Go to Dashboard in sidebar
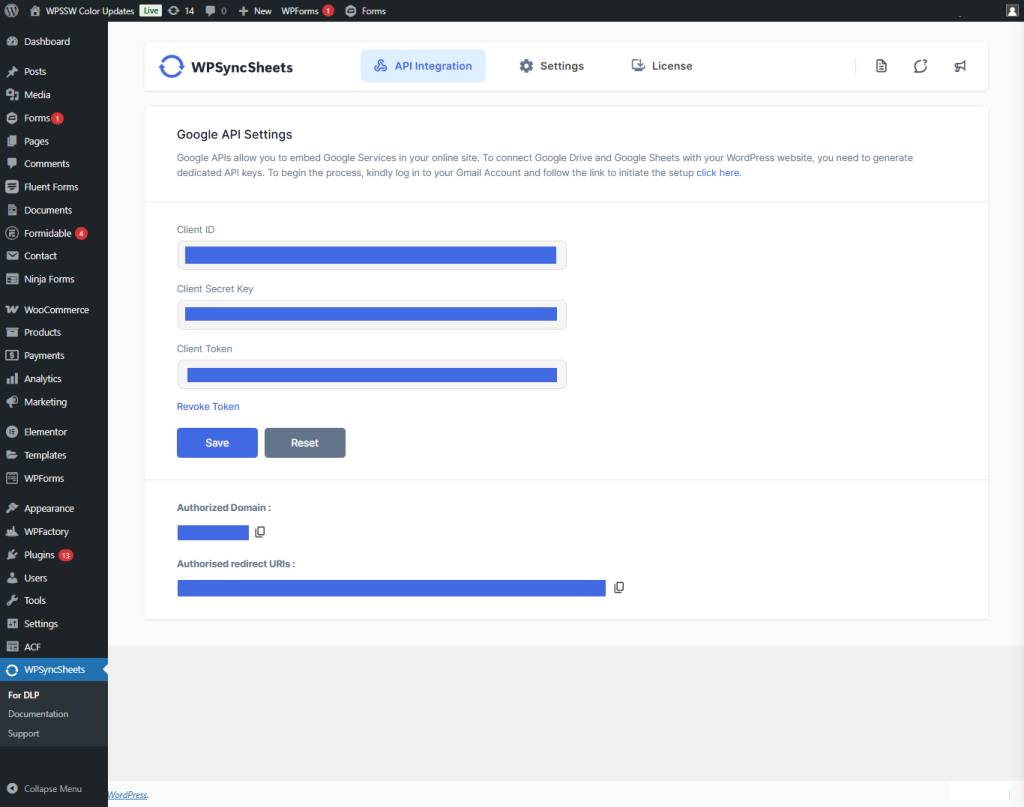The width and height of the screenshot is (1024, 807). (x=54, y=41)
